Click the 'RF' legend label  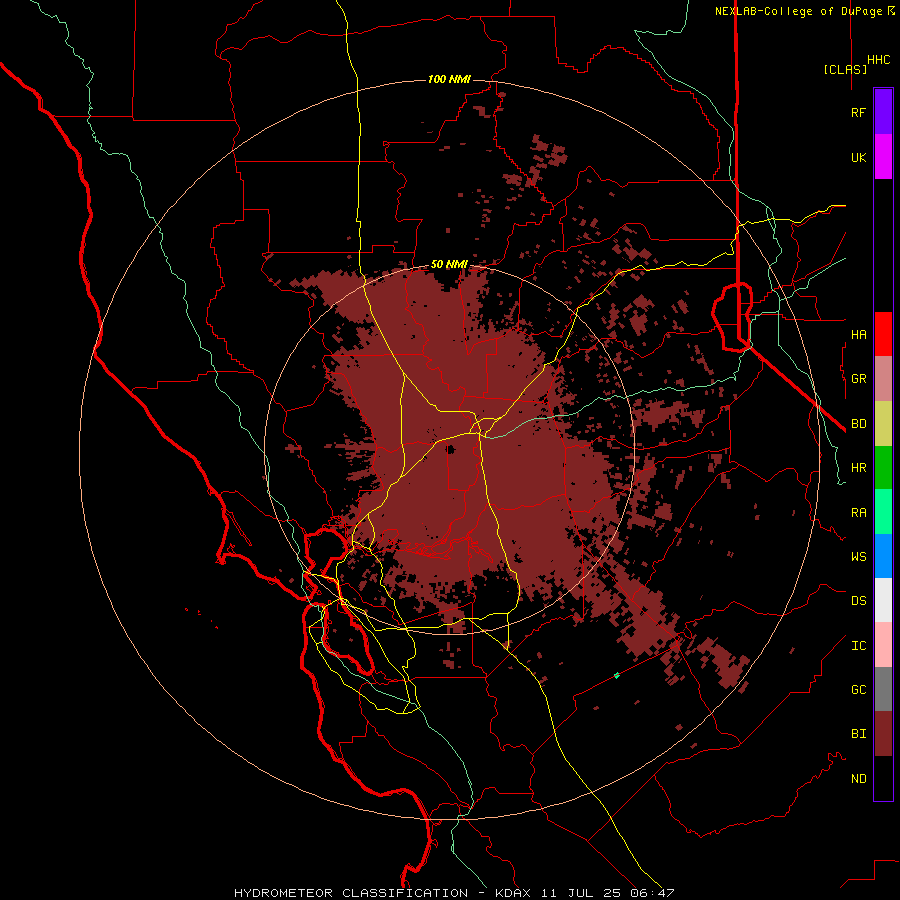click(858, 112)
